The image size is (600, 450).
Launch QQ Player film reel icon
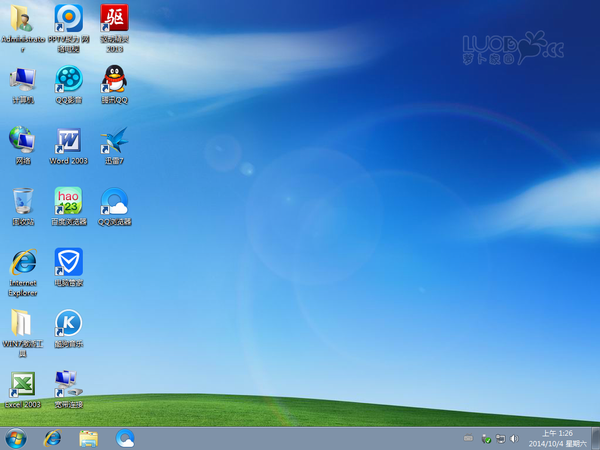pos(68,79)
